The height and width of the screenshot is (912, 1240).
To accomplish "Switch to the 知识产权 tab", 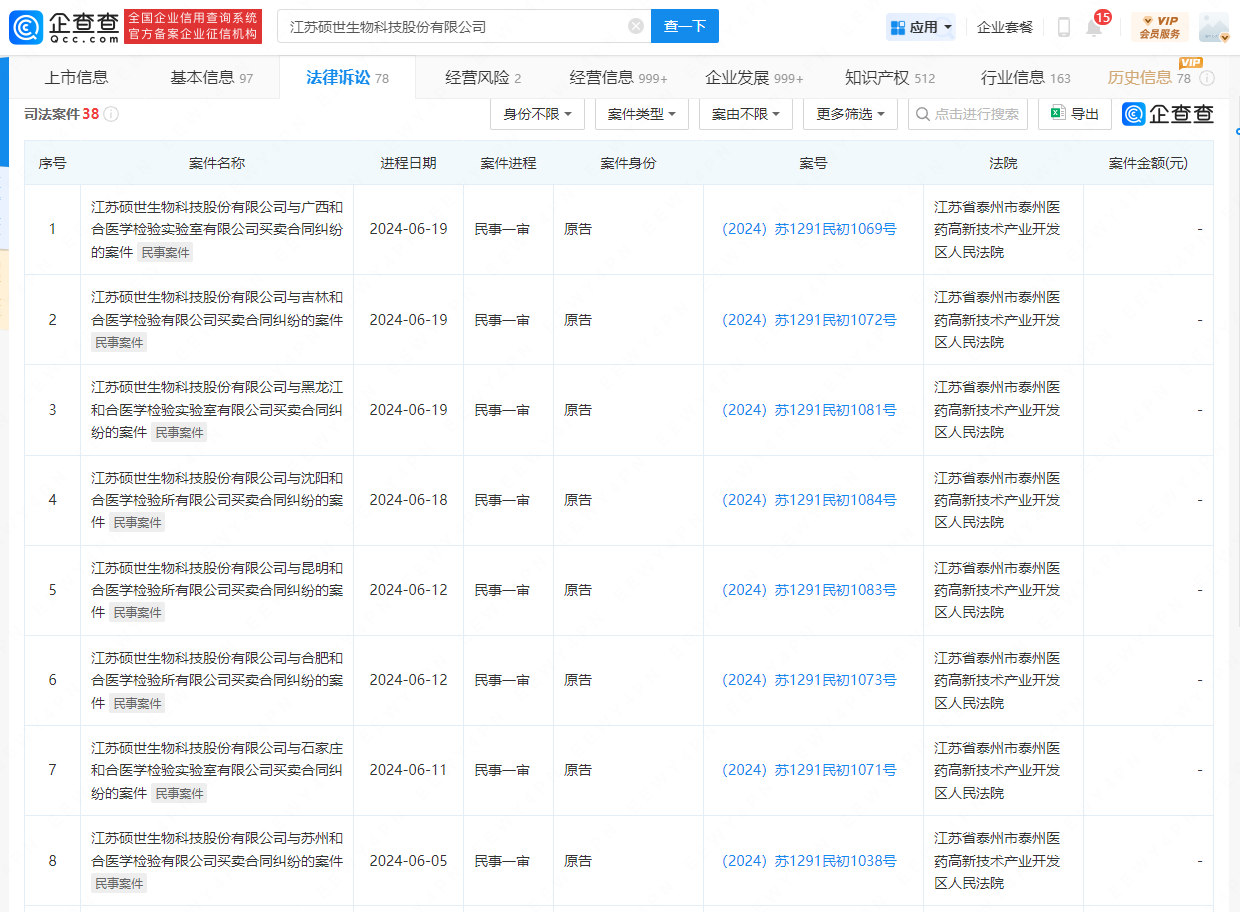I will coord(889,78).
